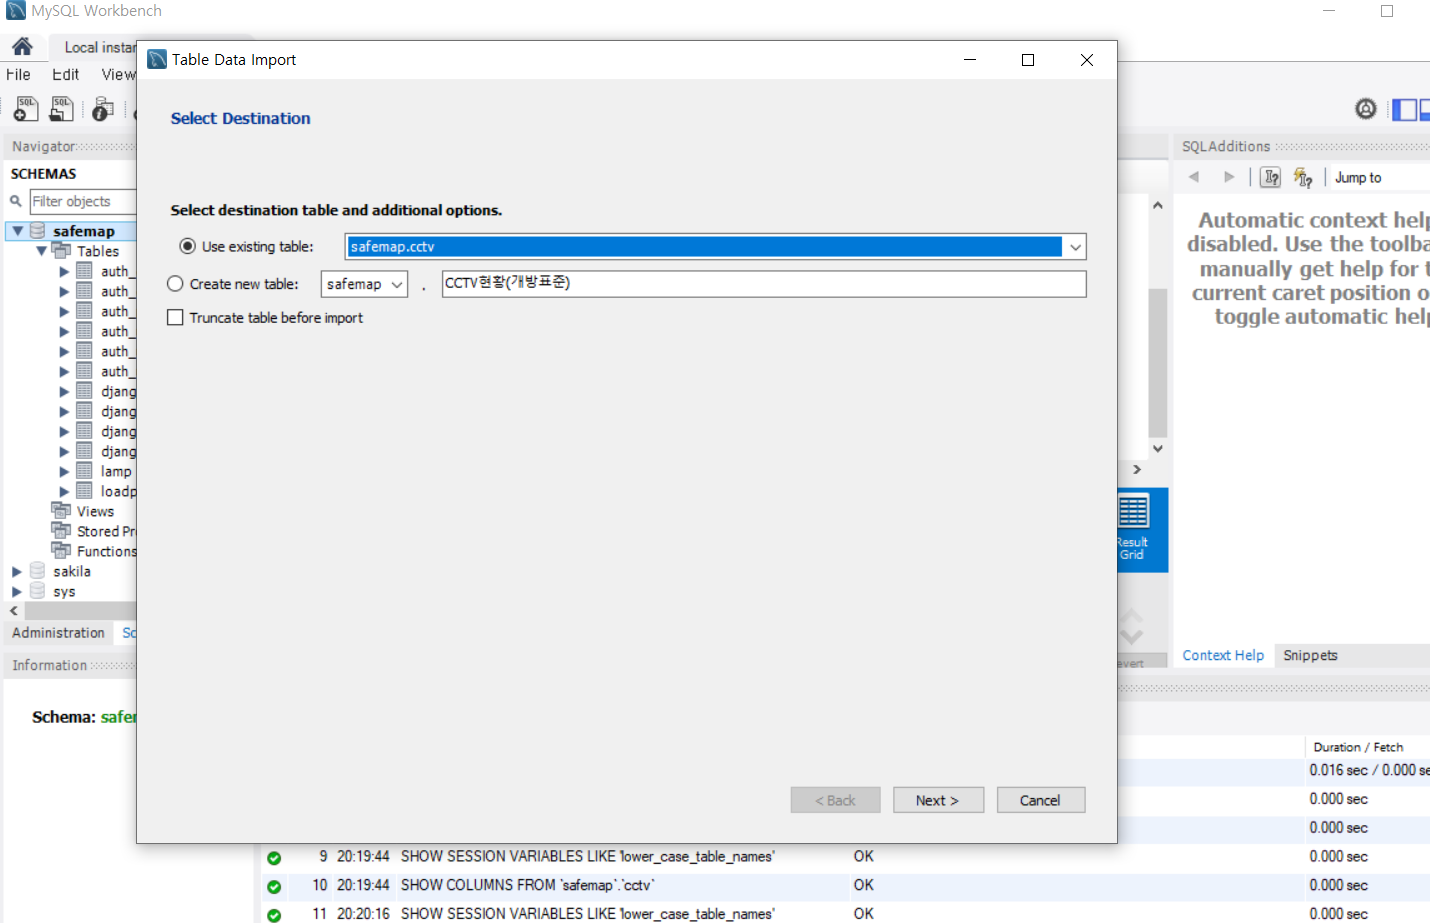Expand the loadp table node
Viewport: 1430px width, 923px height.
click(x=64, y=491)
